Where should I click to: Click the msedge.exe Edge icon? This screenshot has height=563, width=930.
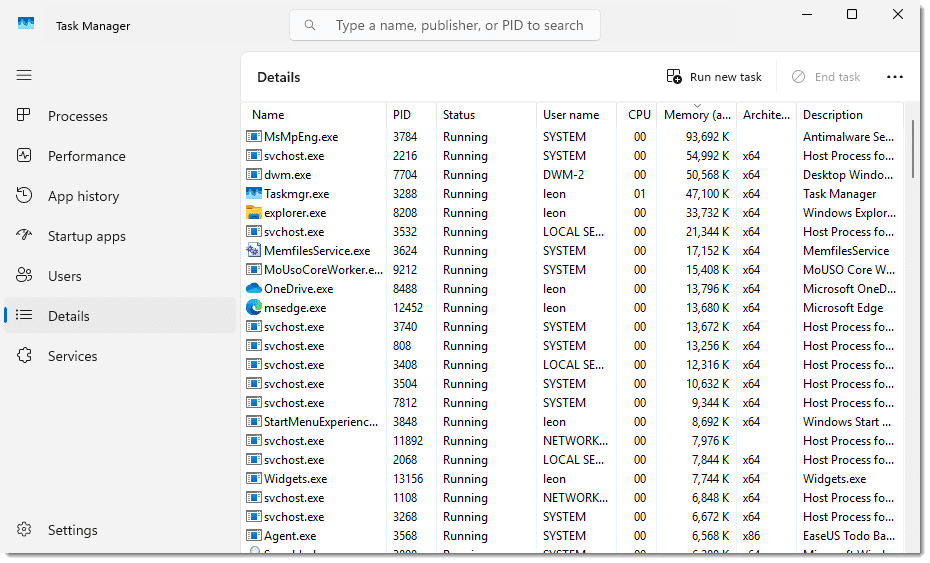pyautogui.click(x=254, y=307)
